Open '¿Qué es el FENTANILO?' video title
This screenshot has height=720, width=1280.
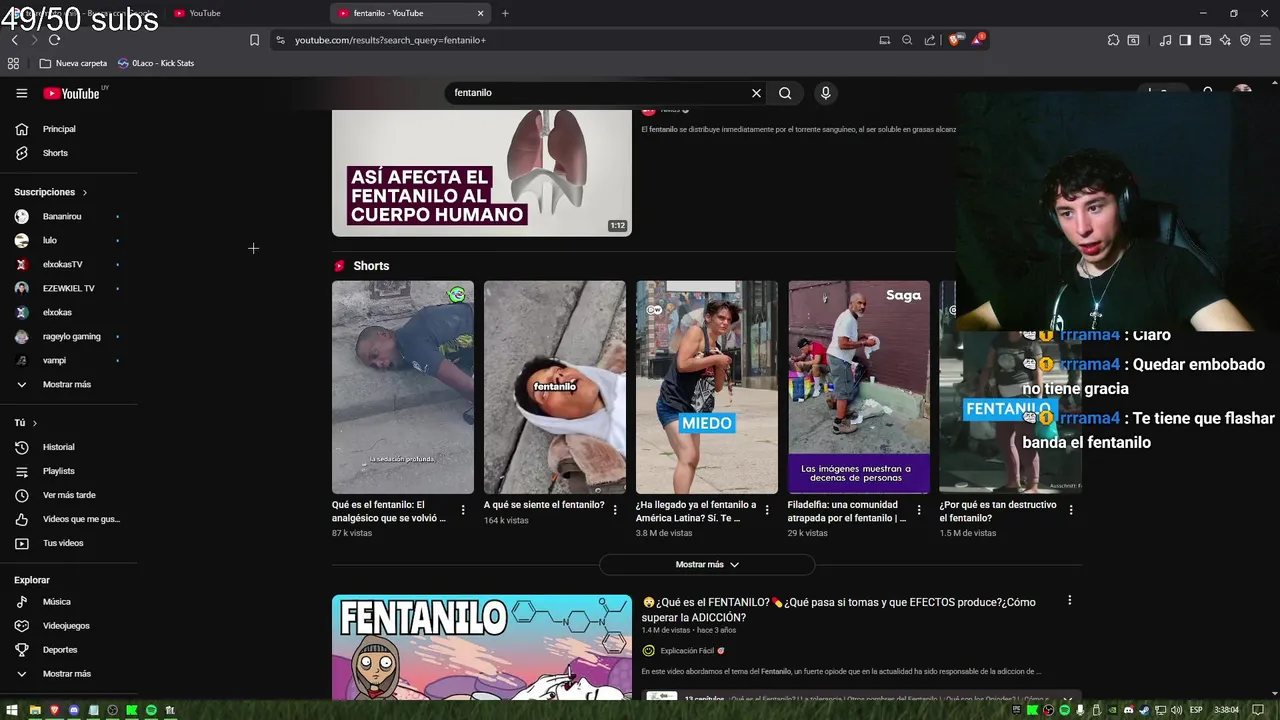[x=838, y=610]
